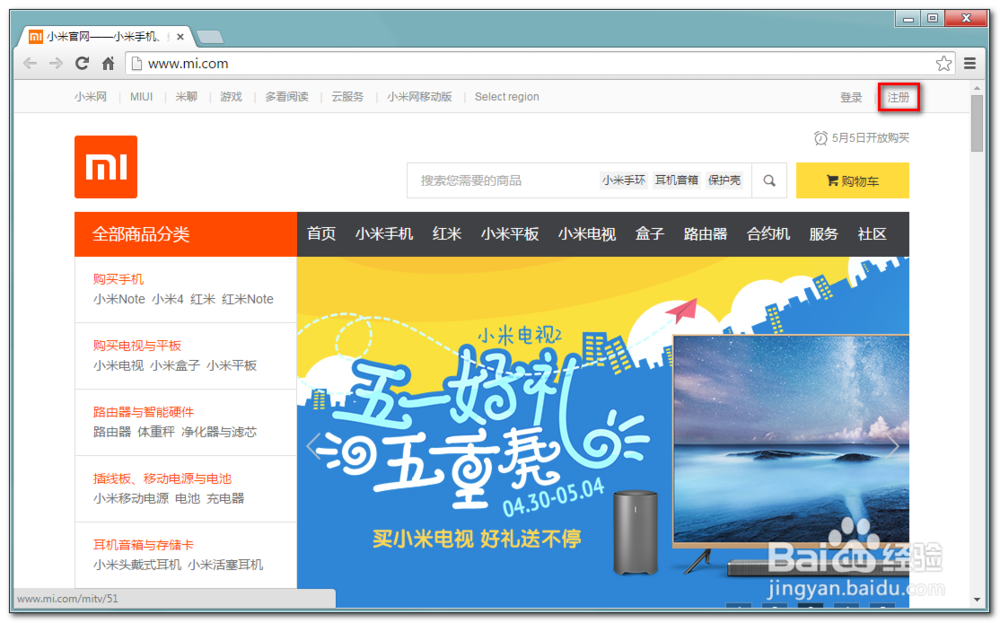Click the browser back arrow
Viewport: 1000px width, 623px height.
coord(30,63)
